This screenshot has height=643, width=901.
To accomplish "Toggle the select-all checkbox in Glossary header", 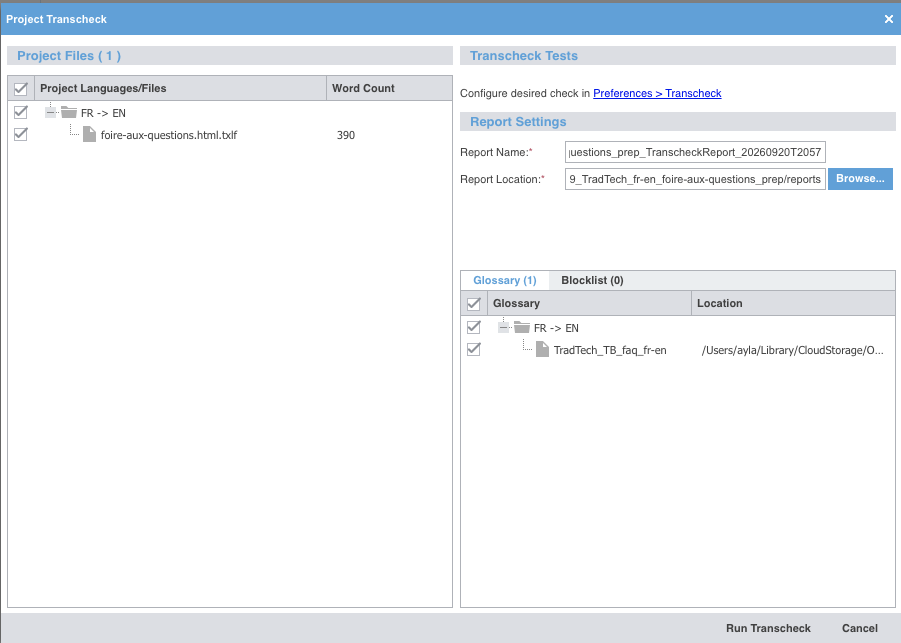I will (473, 303).
